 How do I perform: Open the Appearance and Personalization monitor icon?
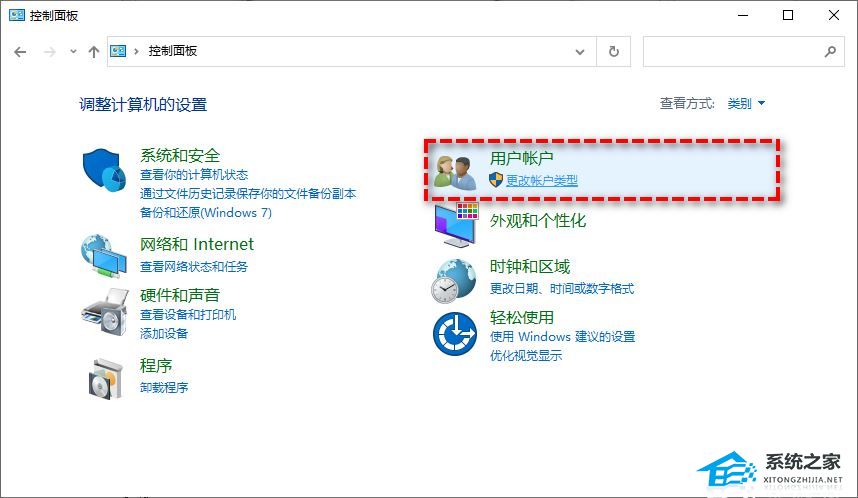pyautogui.click(x=456, y=224)
